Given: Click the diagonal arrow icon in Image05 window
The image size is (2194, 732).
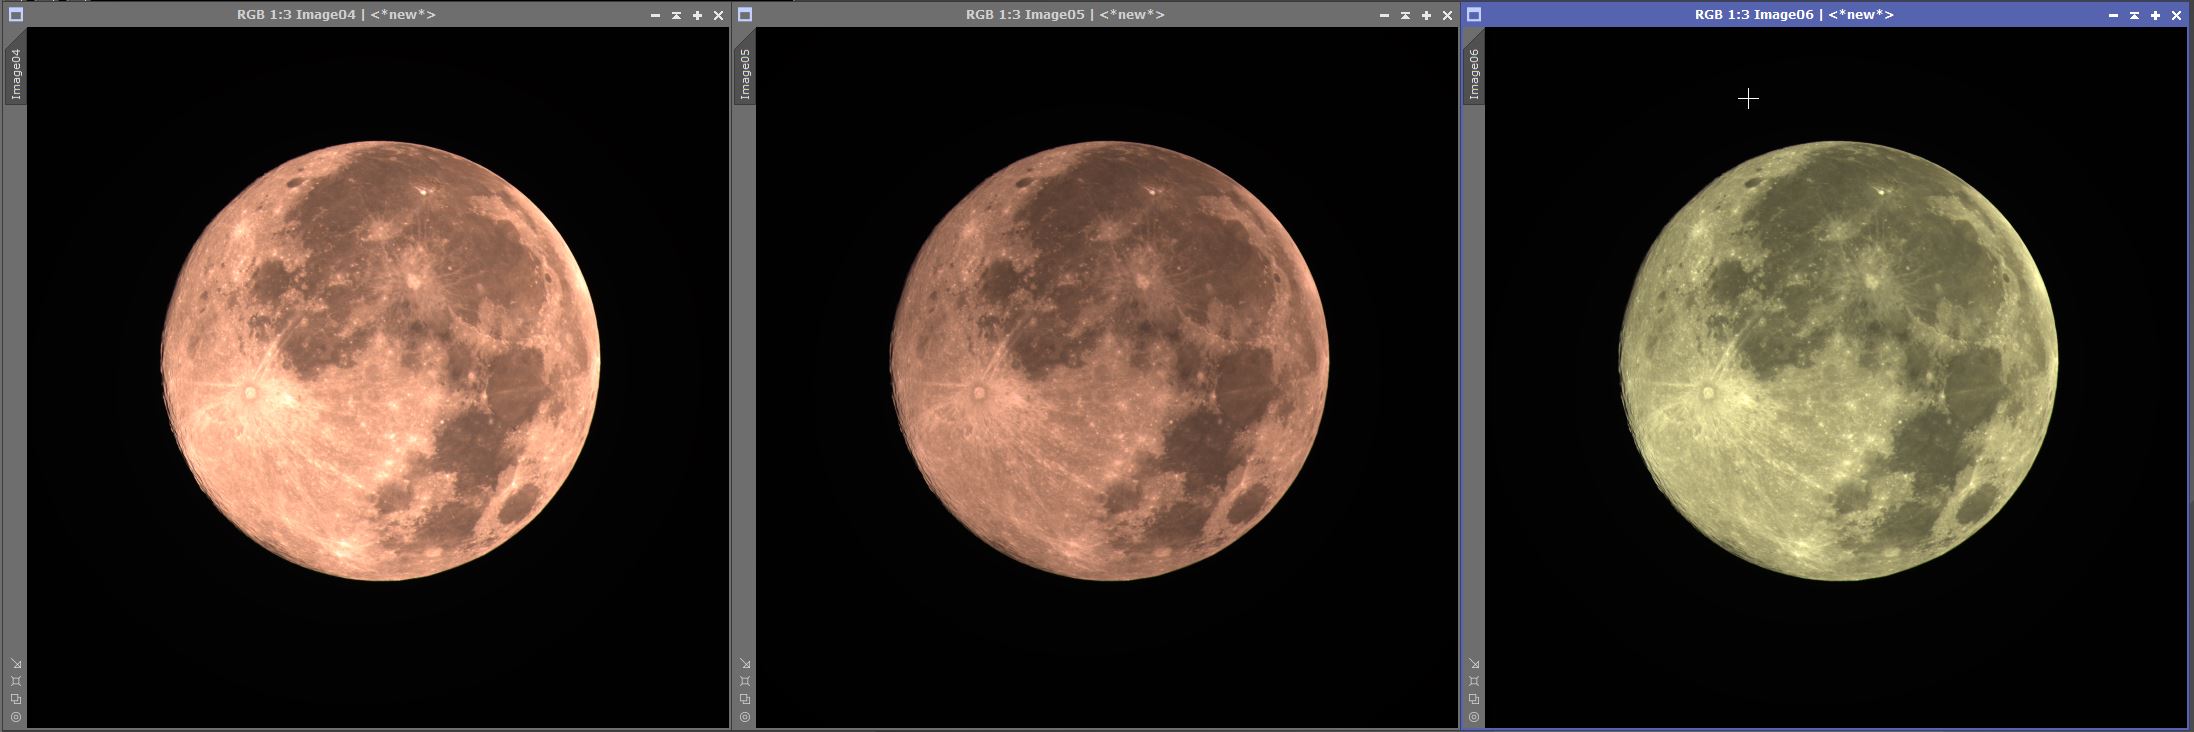Looking at the screenshot, I should [x=745, y=663].
